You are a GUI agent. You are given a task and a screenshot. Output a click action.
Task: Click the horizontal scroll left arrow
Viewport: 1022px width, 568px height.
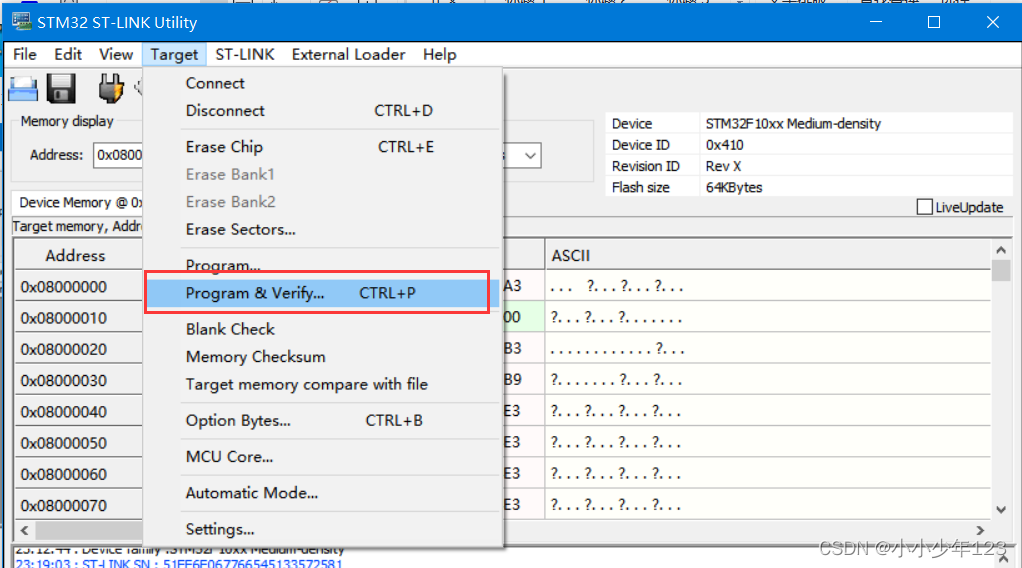(x=25, y=530)
